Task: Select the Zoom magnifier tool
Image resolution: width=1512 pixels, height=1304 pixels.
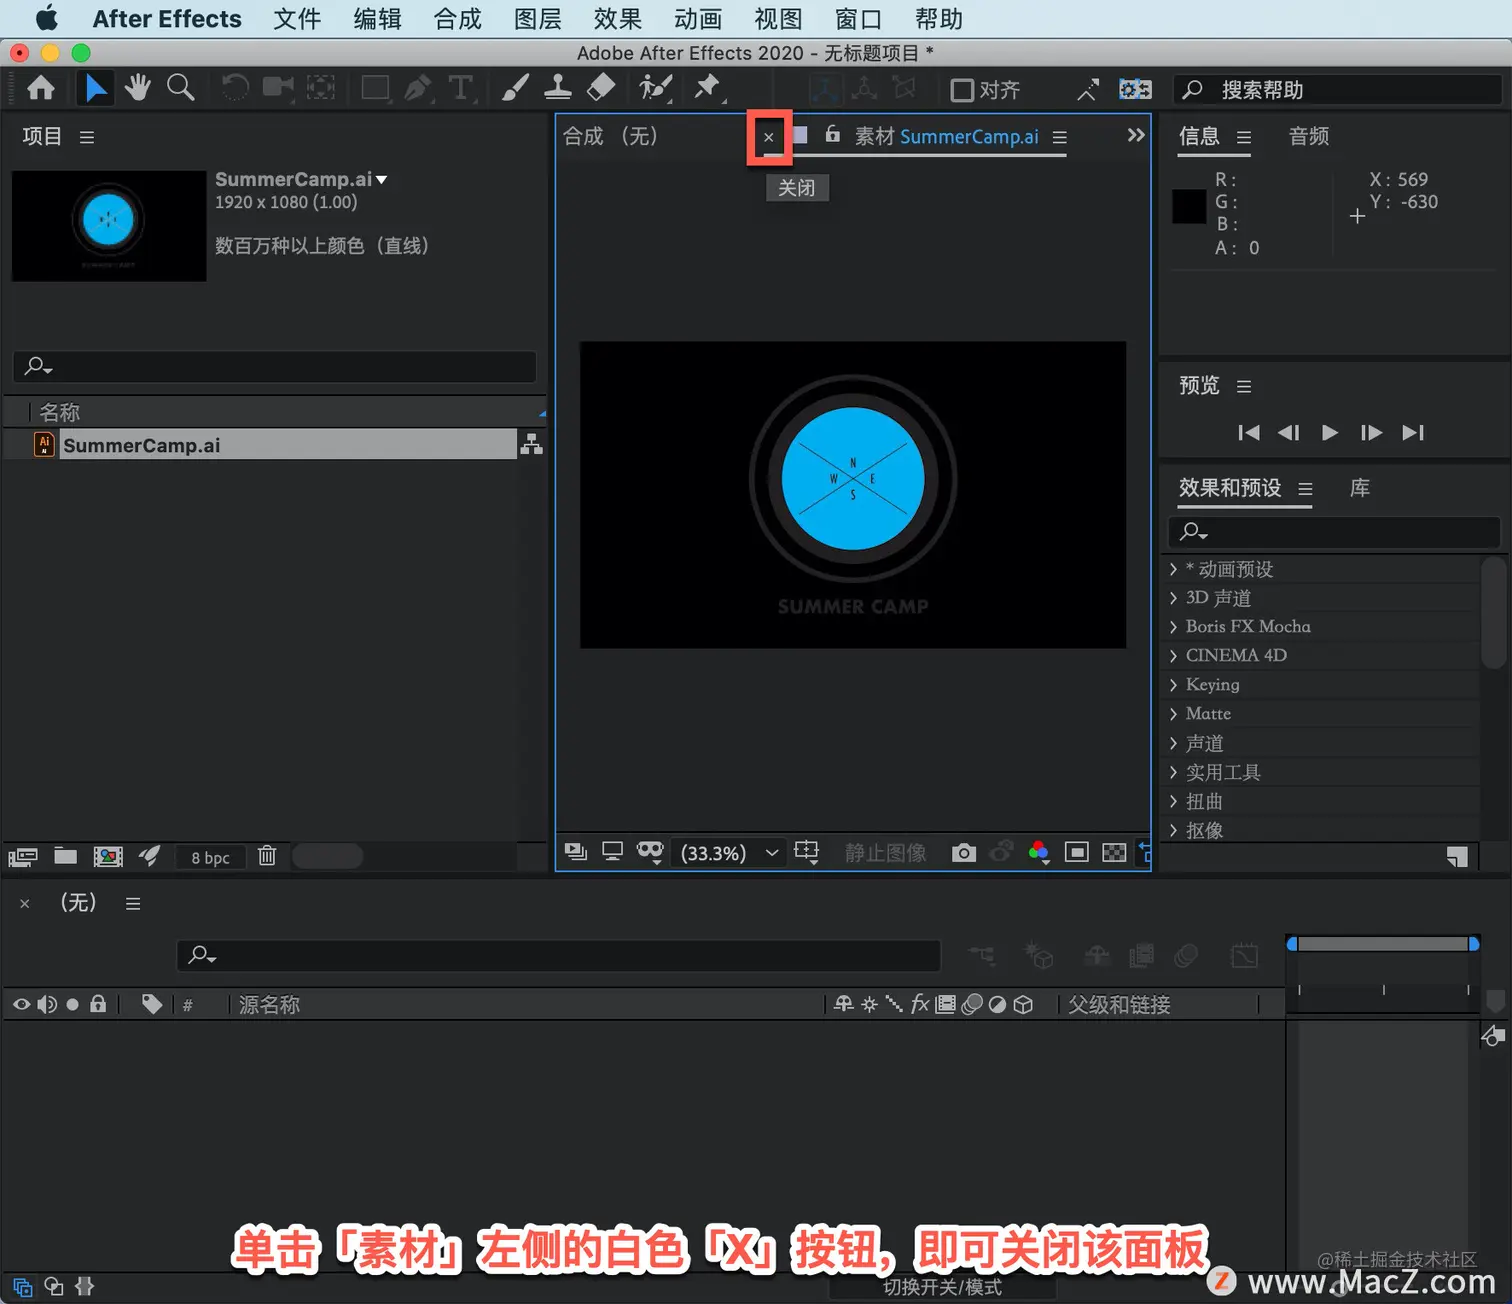Action: [181, 89]
